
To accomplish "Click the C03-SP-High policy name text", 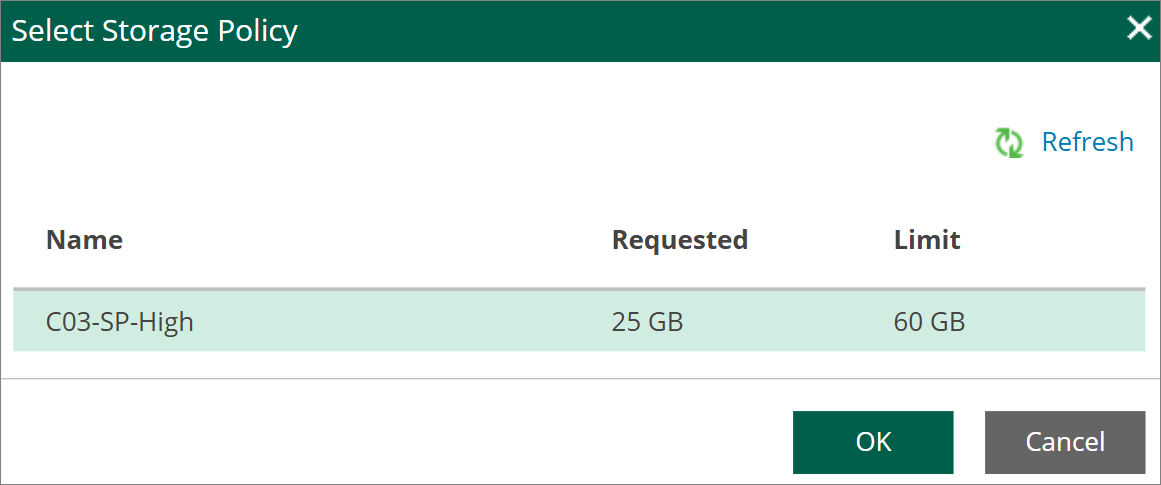I will pyautogui.click(x=119, y=323).
